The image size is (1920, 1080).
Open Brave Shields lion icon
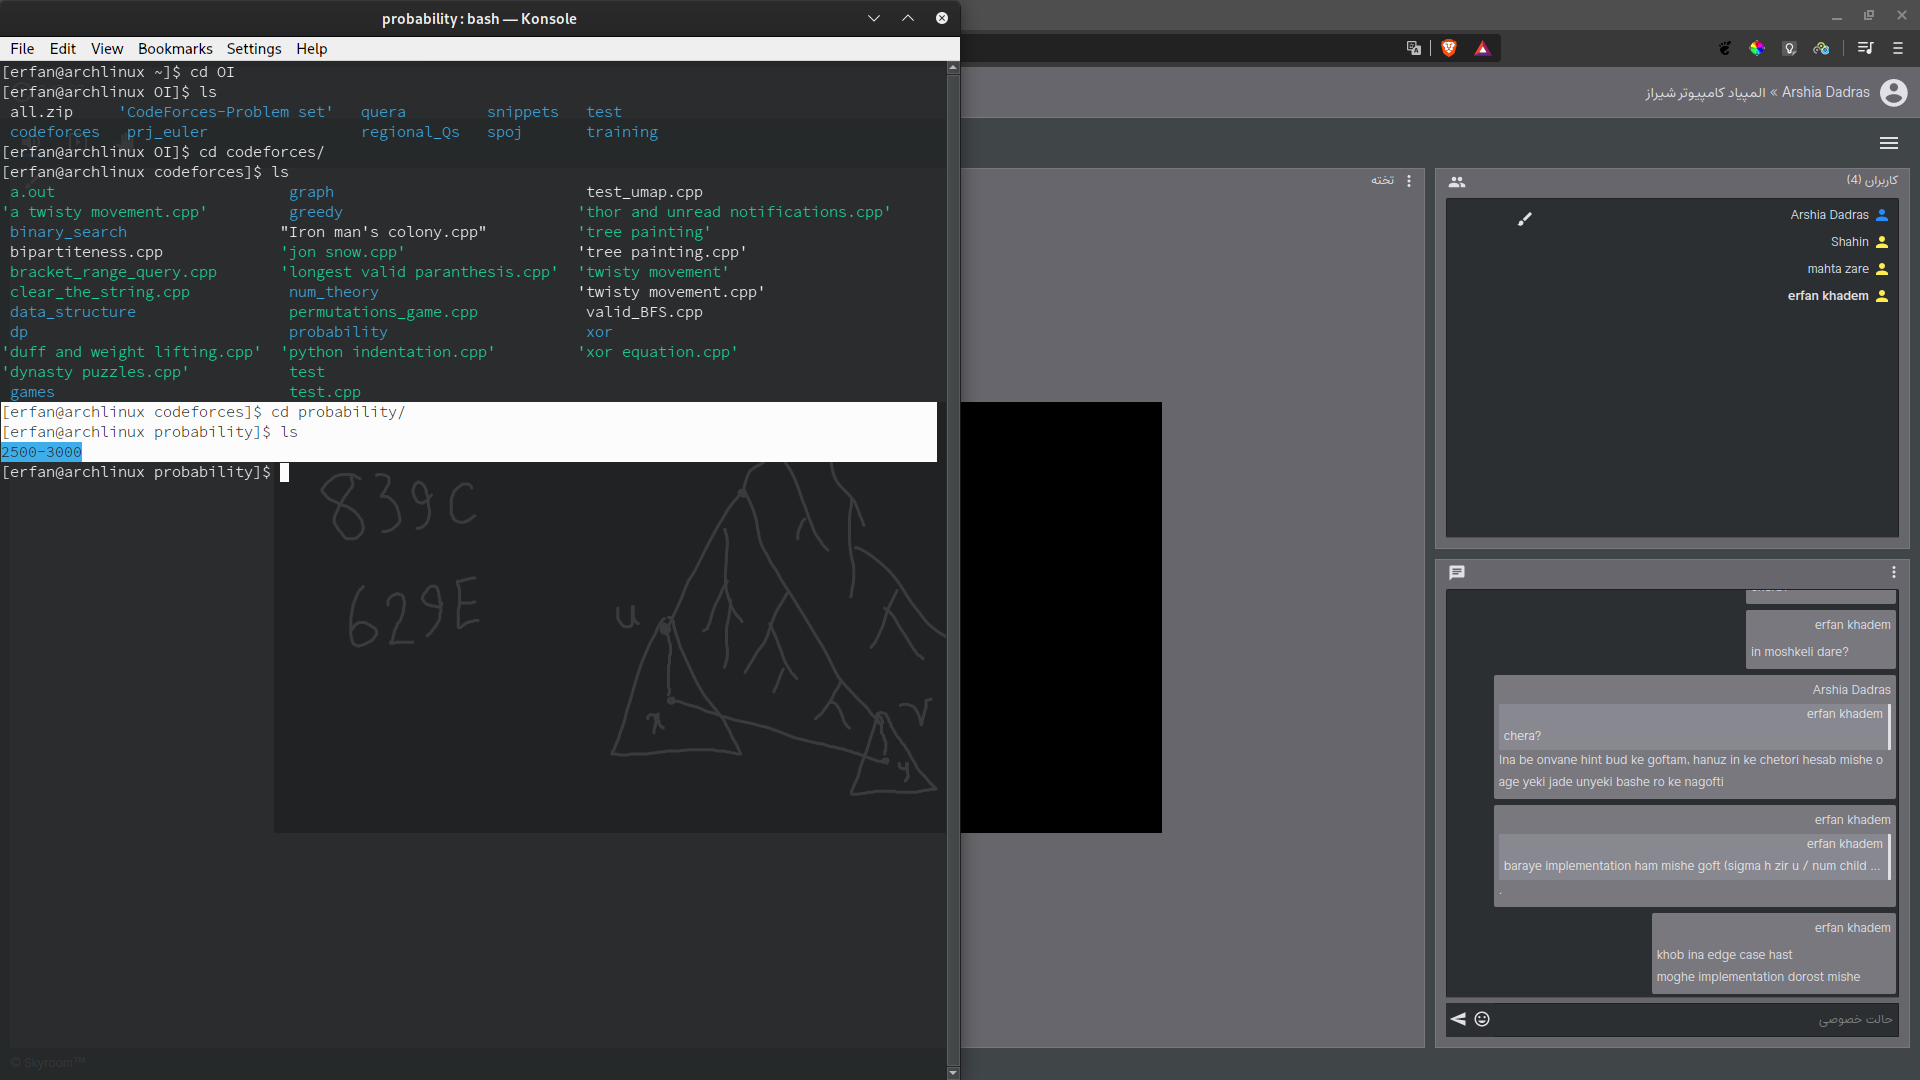(1449, 48)
